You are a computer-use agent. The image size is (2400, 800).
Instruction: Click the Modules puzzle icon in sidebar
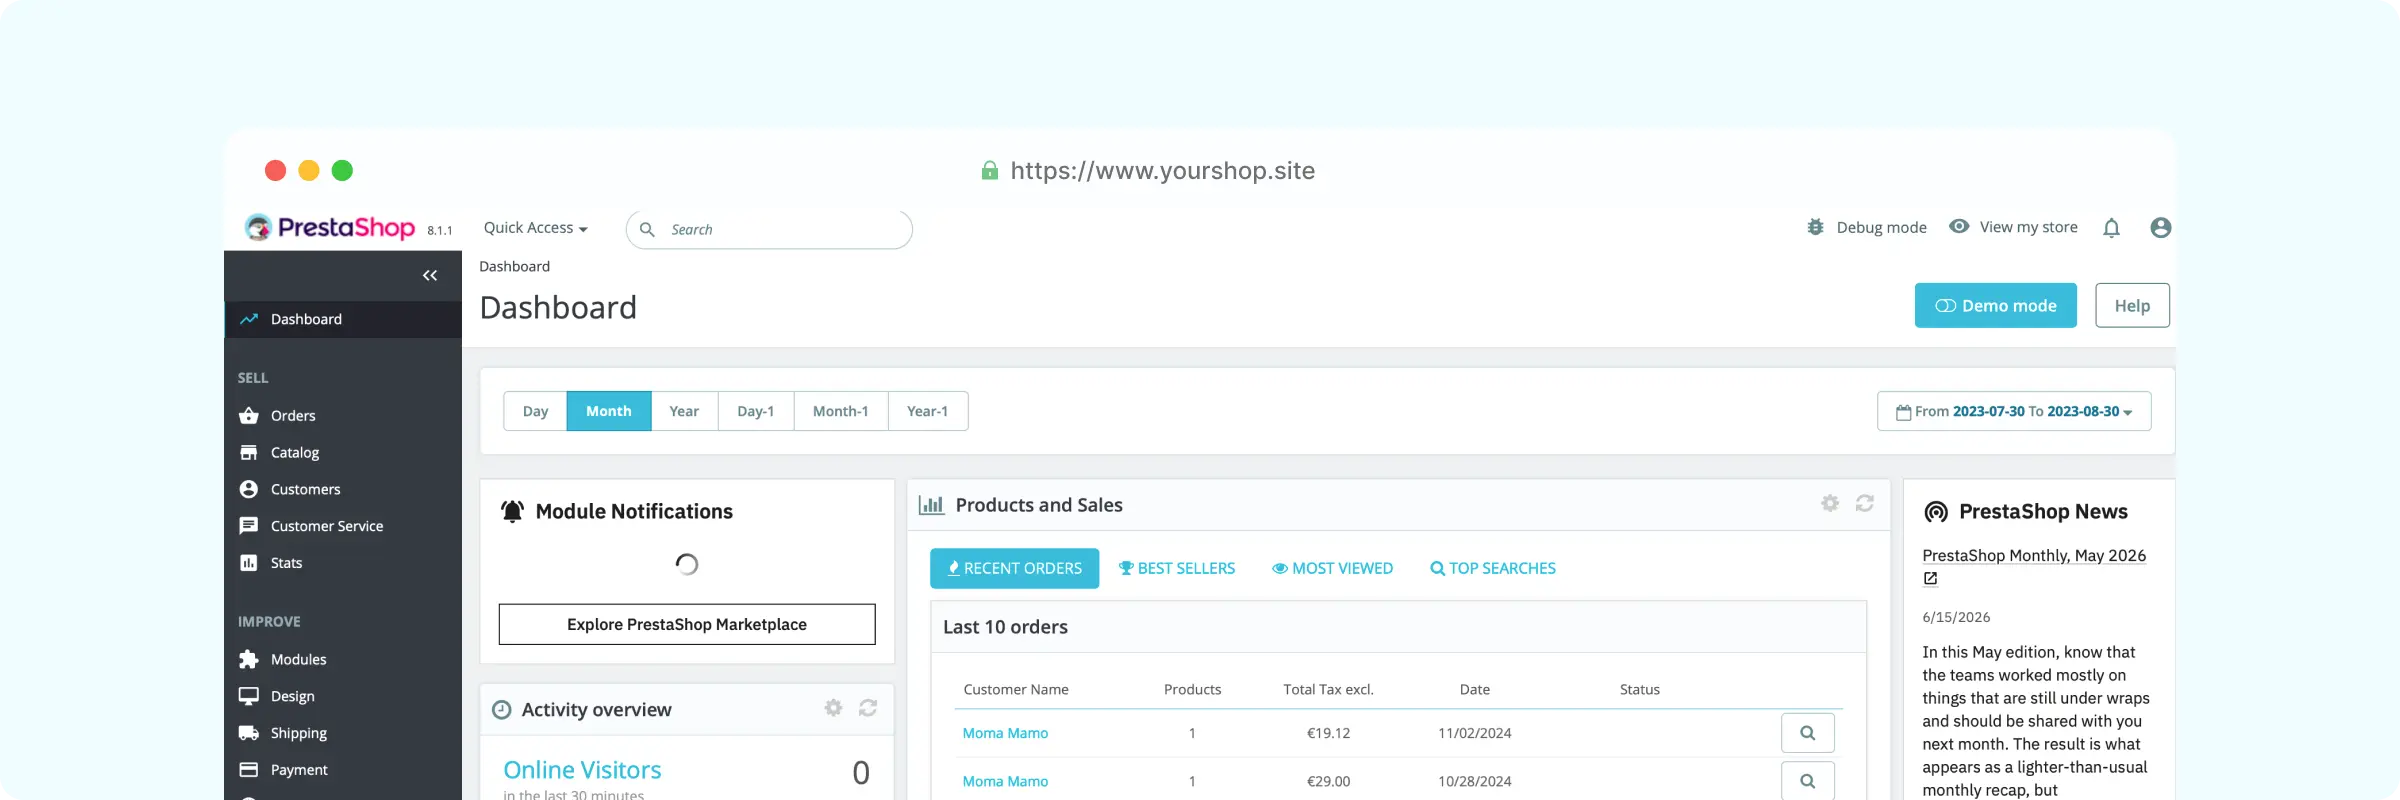pyautogui.click(x=249, y=659)
